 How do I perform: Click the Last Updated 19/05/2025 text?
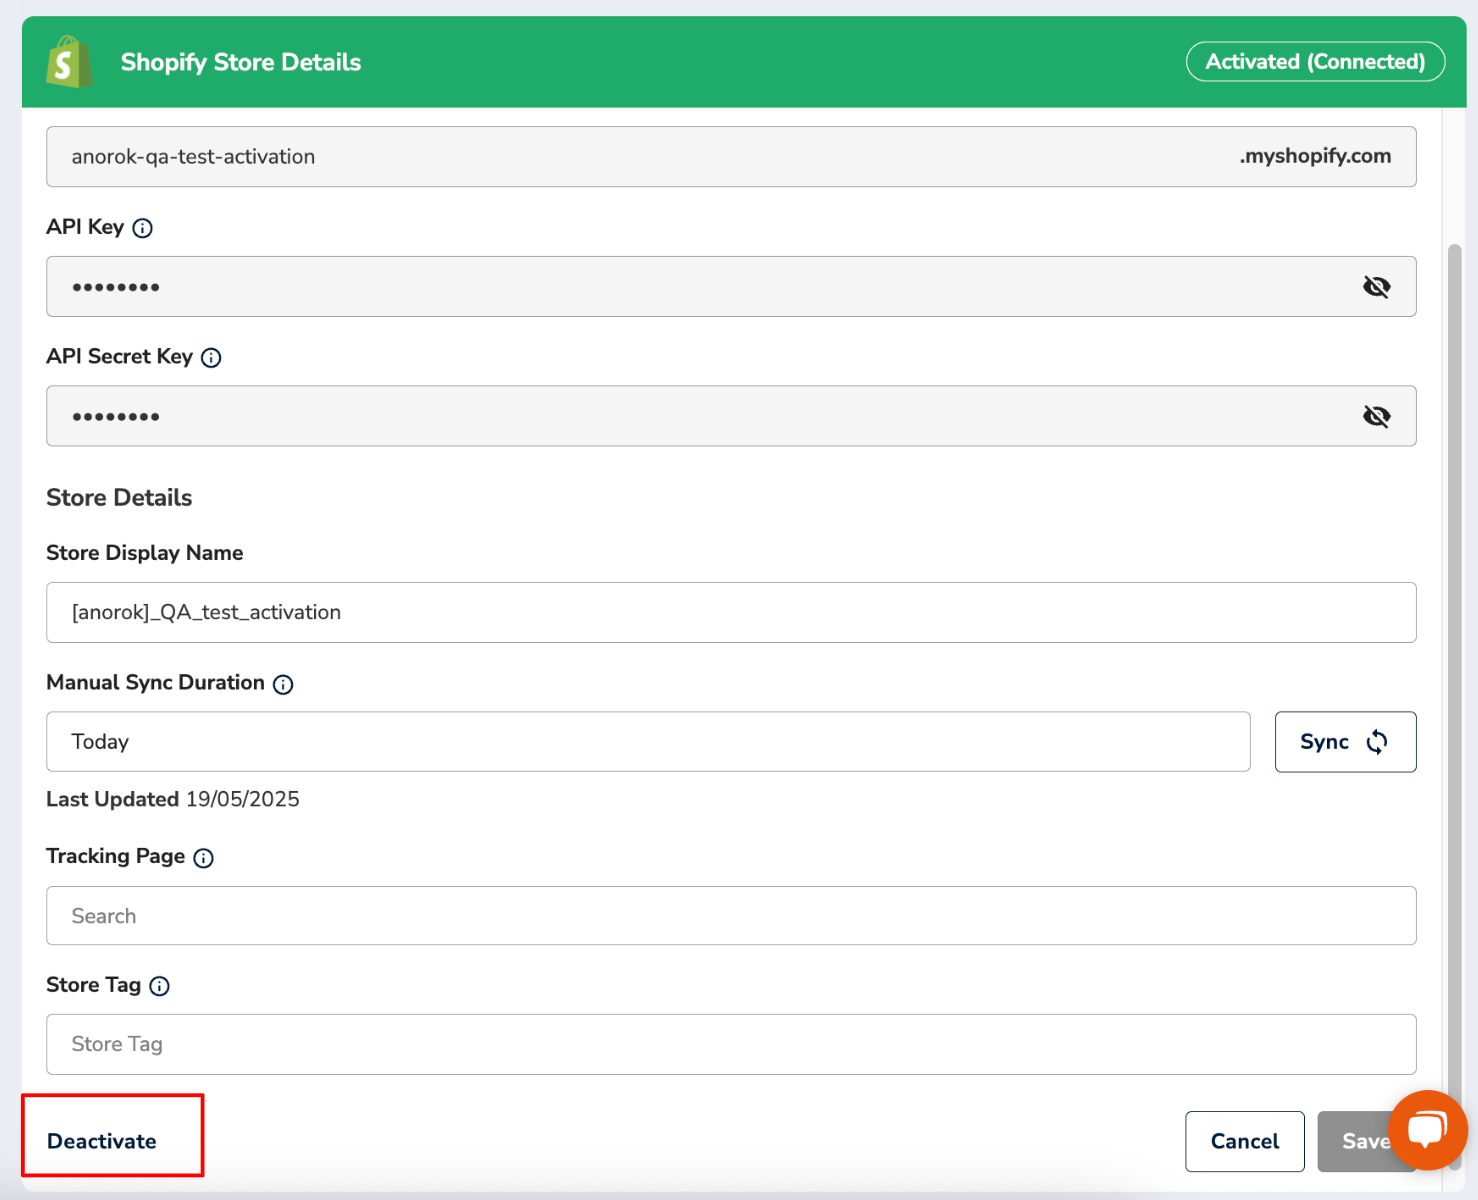coord(173,799)
